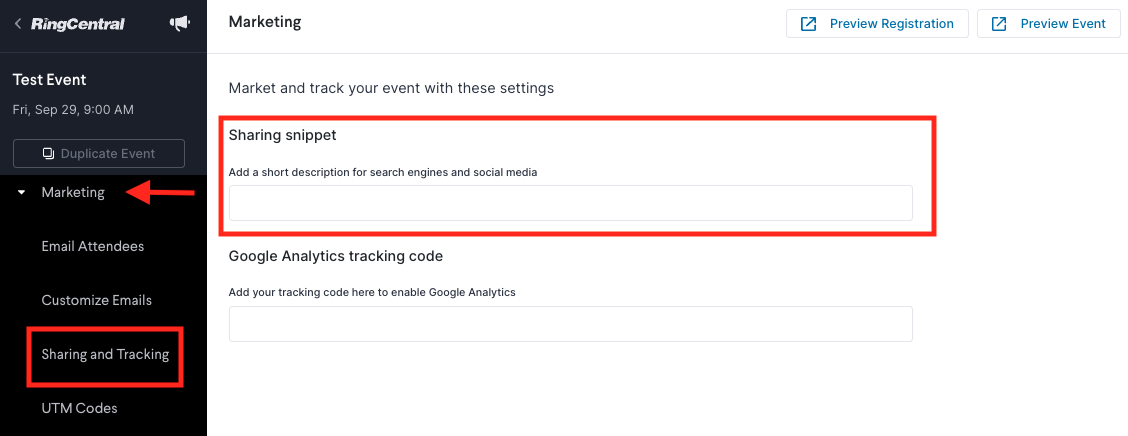Click the event date Fri, Sep 29 text
This screenshot has width=1128, height=436.
point(73,110)
